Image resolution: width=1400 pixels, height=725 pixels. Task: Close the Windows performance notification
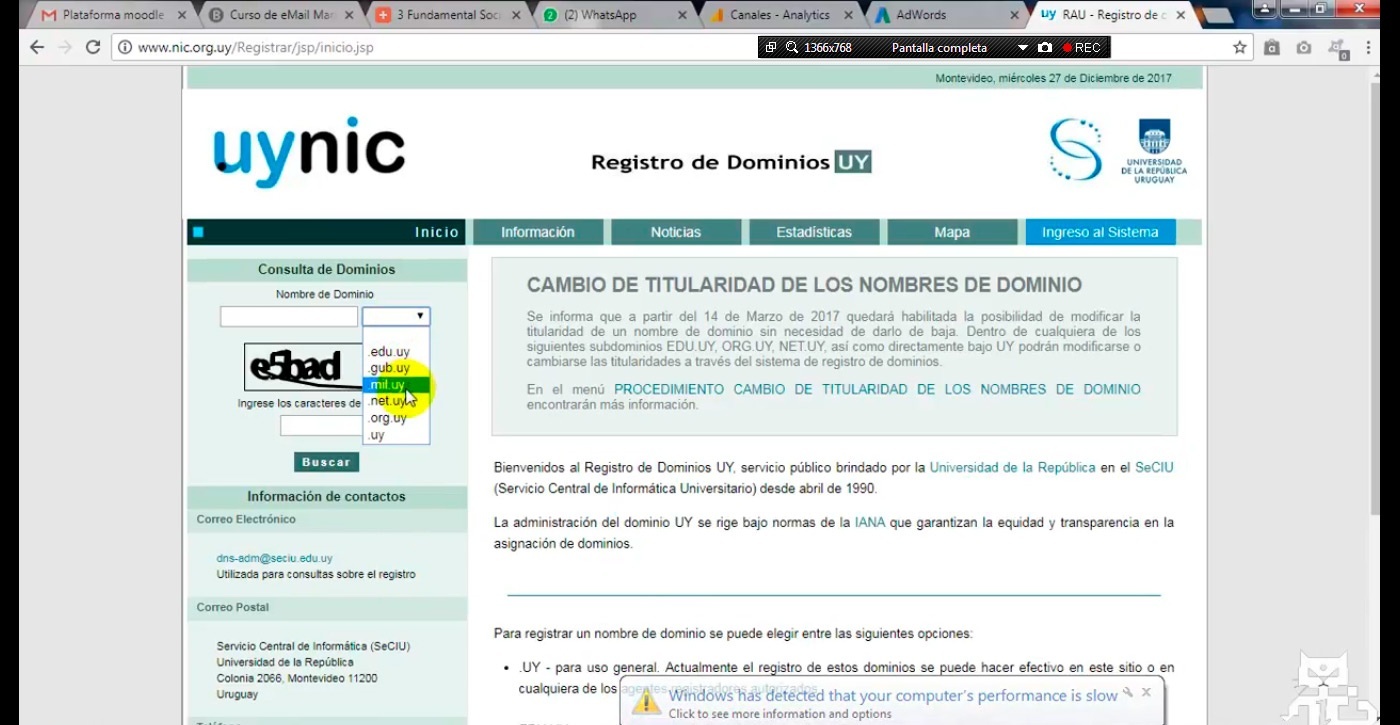click(x=1147, y=691)
